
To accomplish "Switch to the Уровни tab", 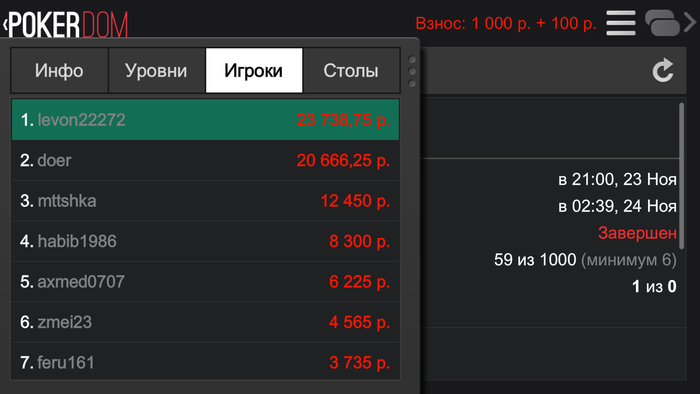I will [x=156, y=71].
